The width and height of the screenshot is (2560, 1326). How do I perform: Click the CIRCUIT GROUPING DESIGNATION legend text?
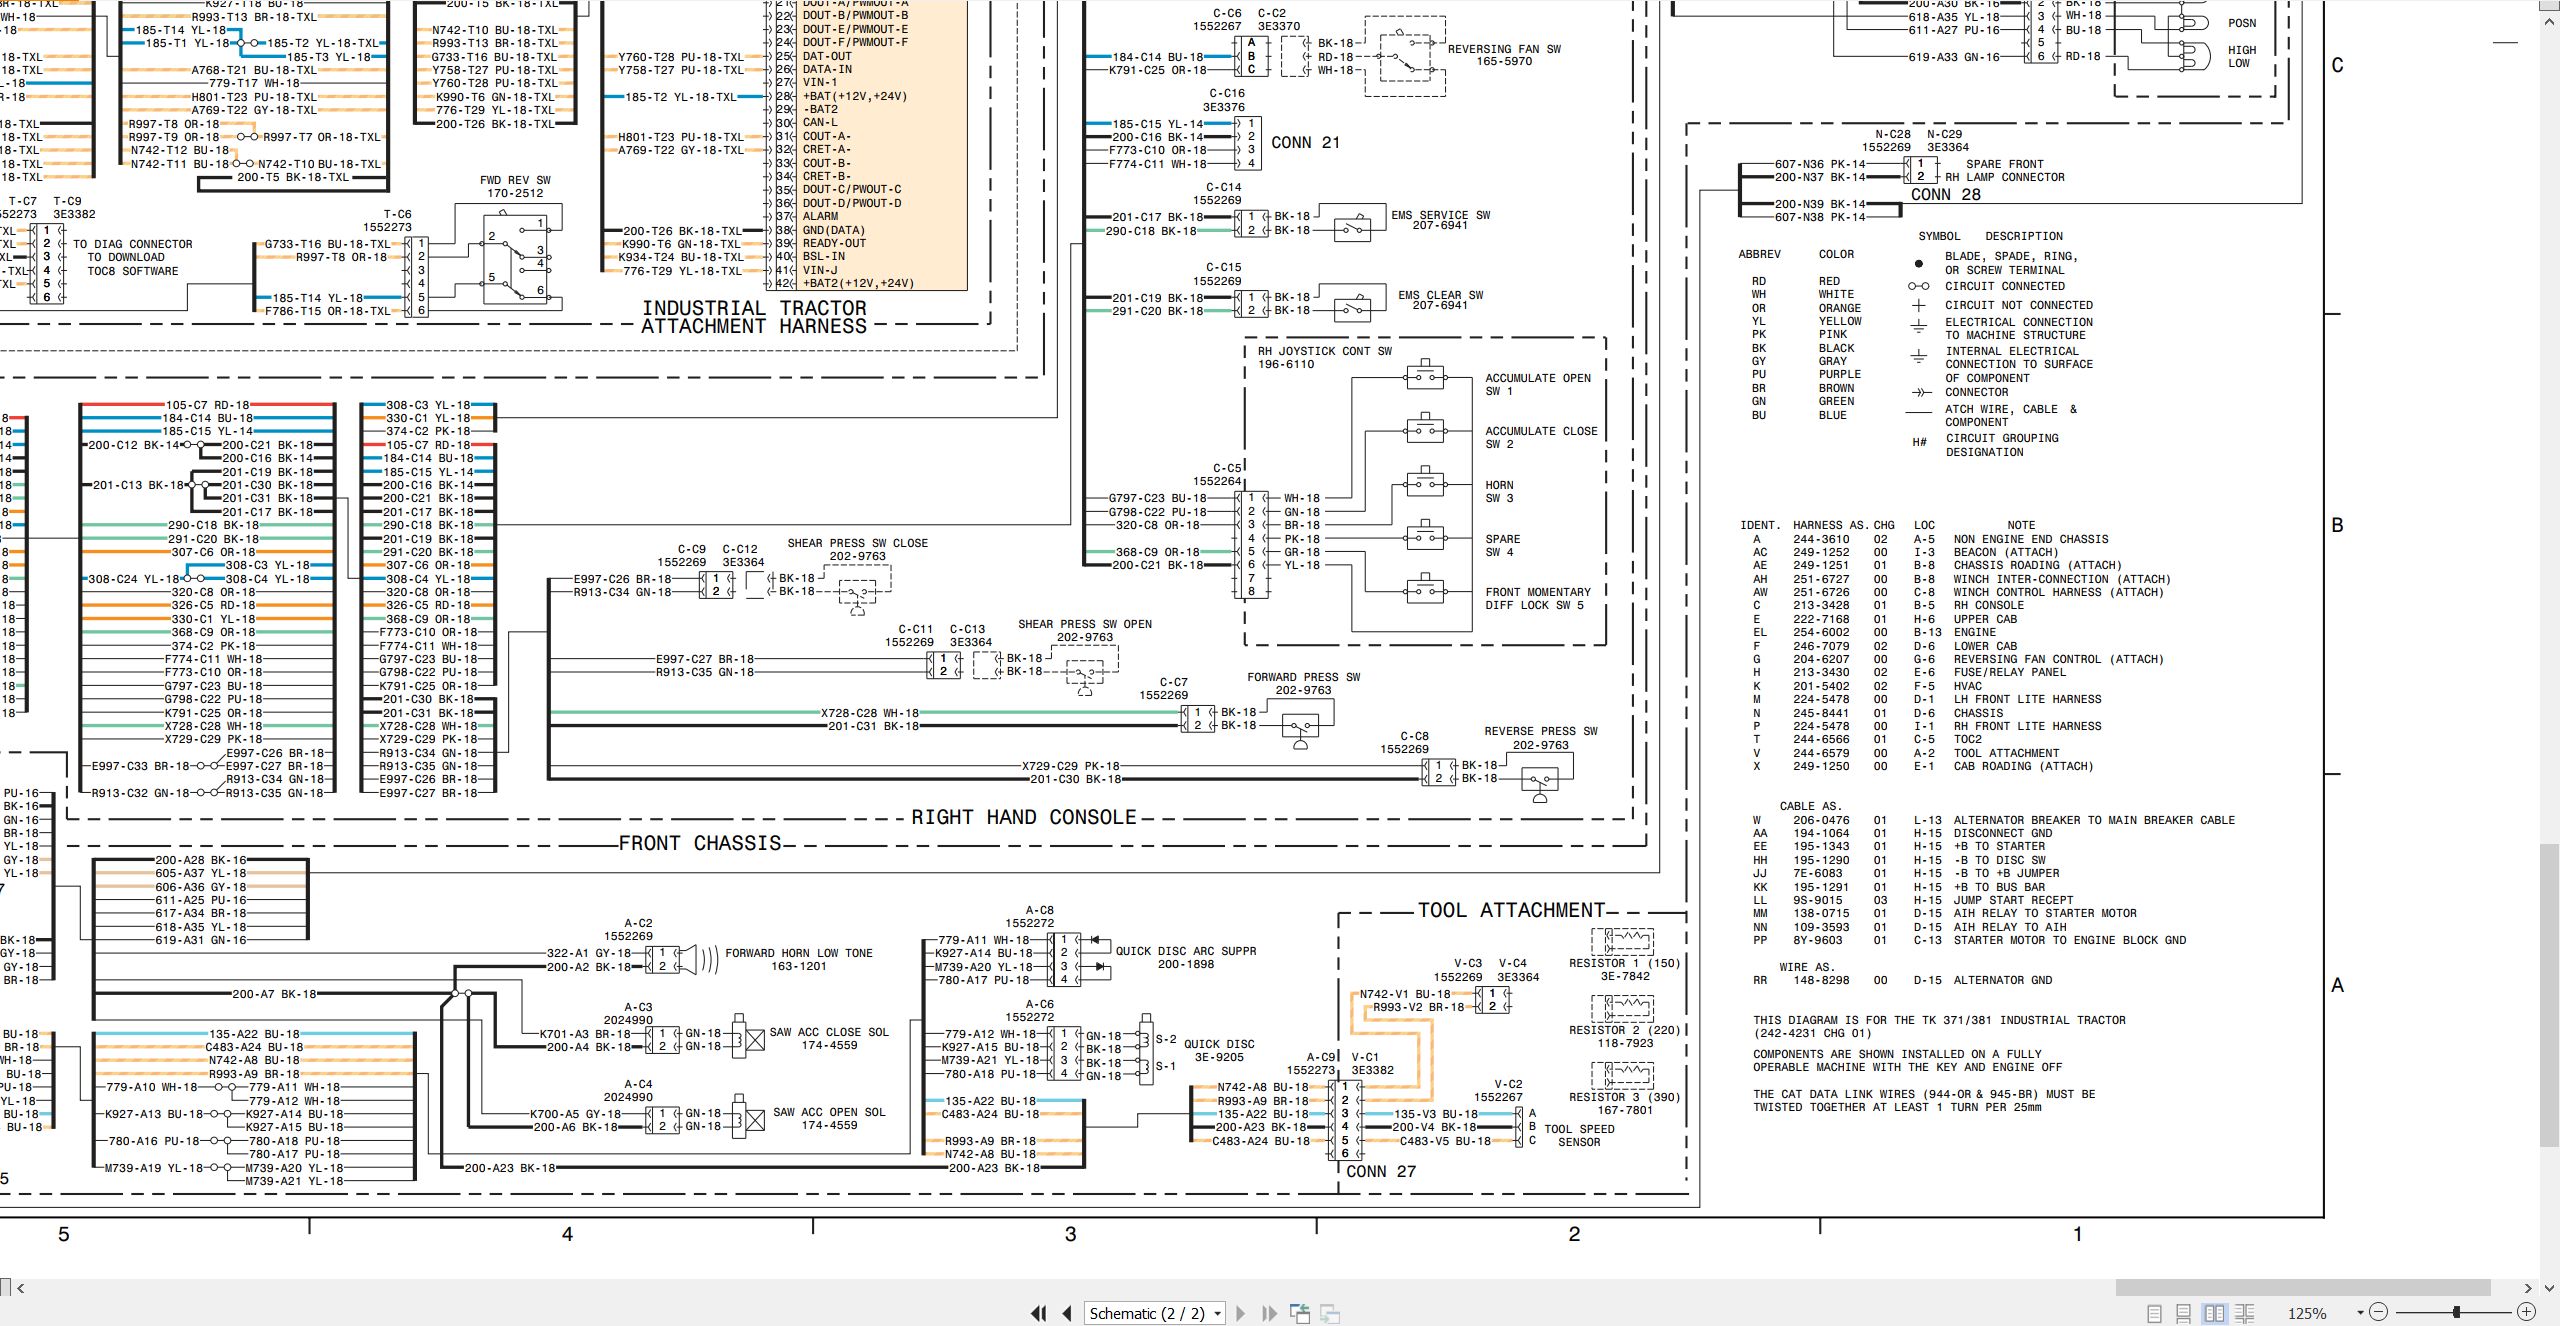coord(2002,445)
